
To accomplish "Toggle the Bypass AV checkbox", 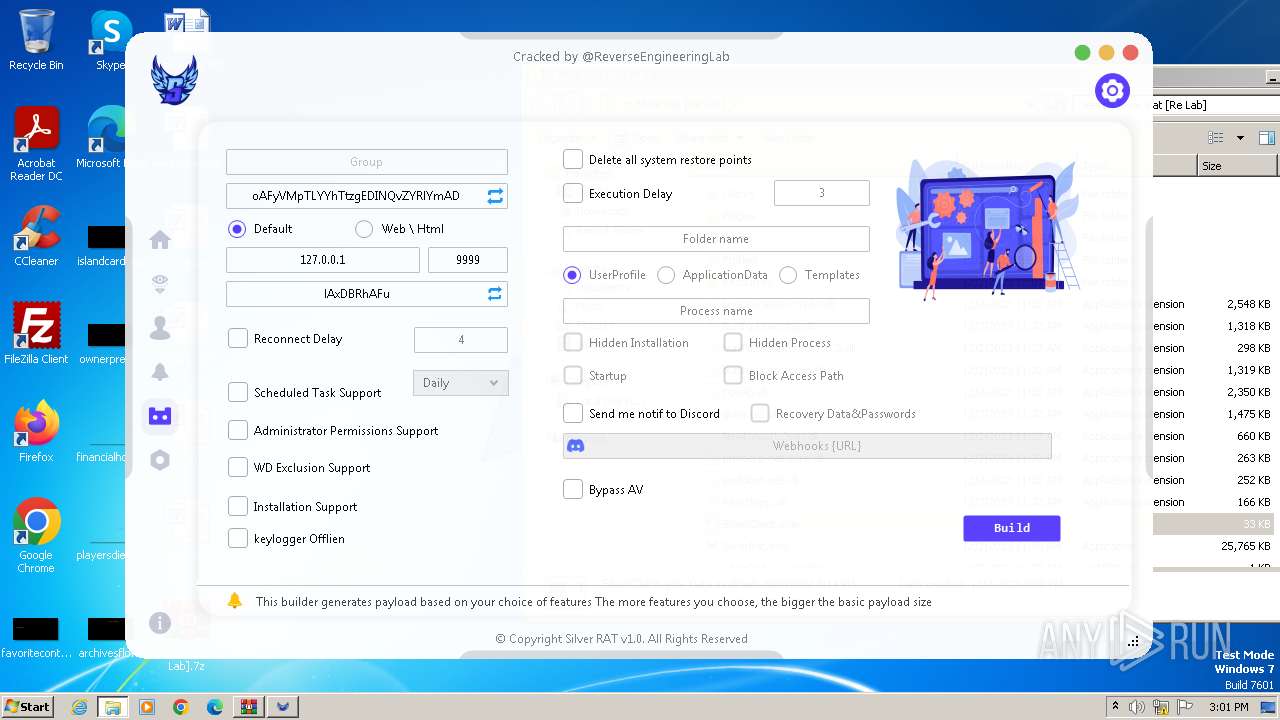I will click(x=573, y=490).
